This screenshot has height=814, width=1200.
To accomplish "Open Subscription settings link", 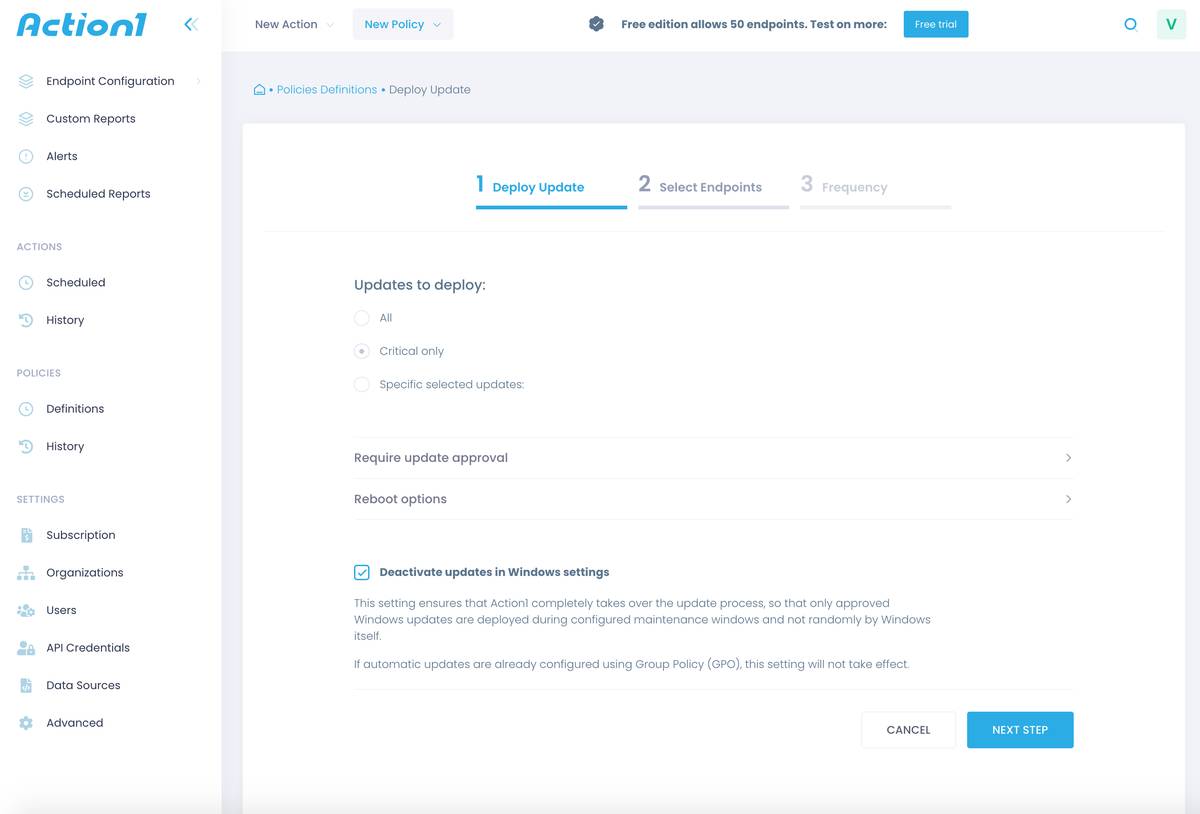I will click(81, 535).
